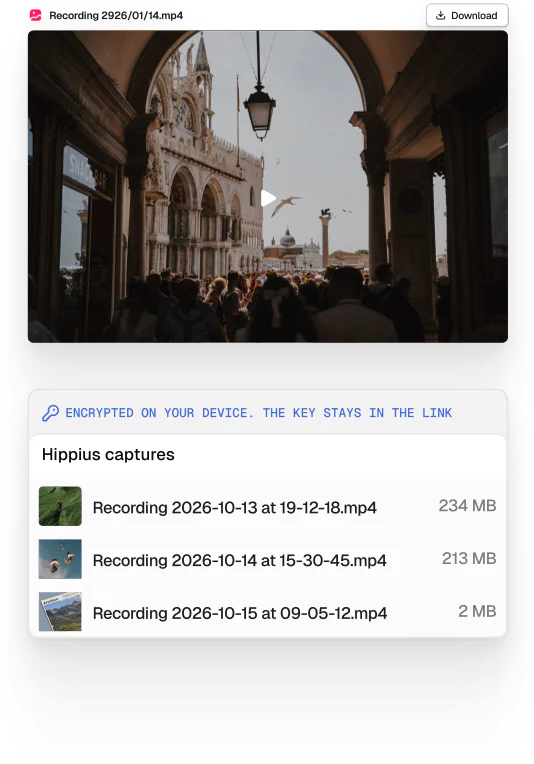Click the 213 MB file size
534x764 pixels.
coord(469,558)
